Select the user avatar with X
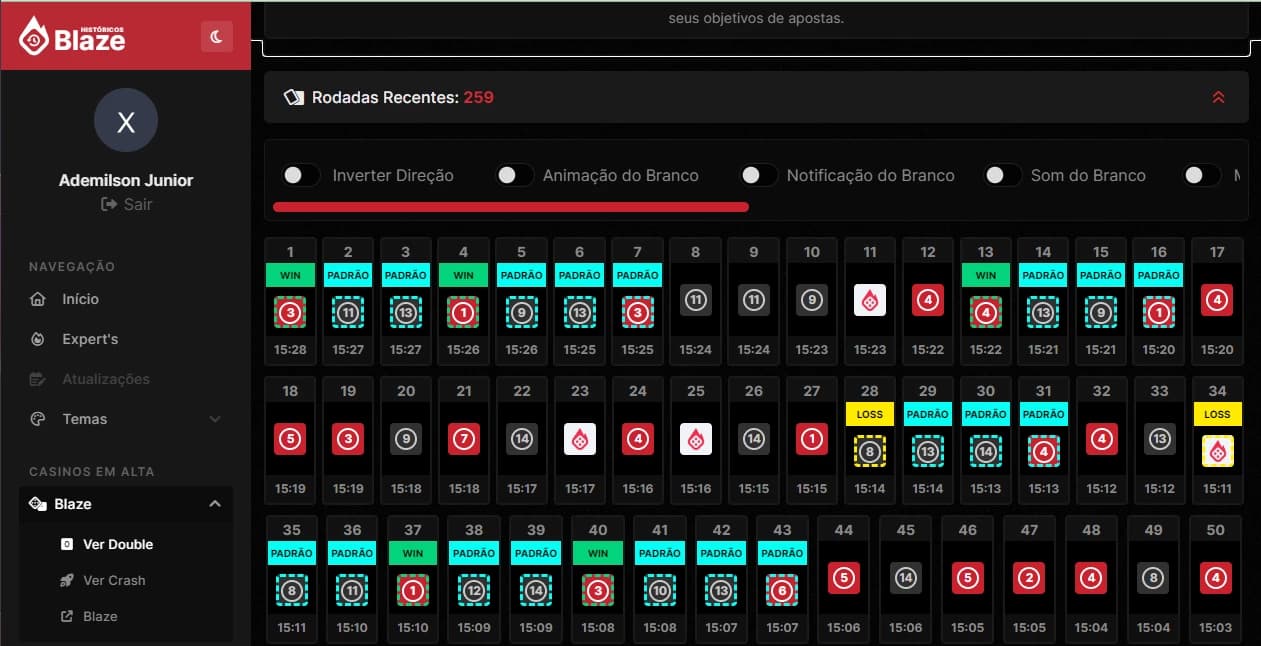Screen dimensions: 1261x646 [126, 120]
